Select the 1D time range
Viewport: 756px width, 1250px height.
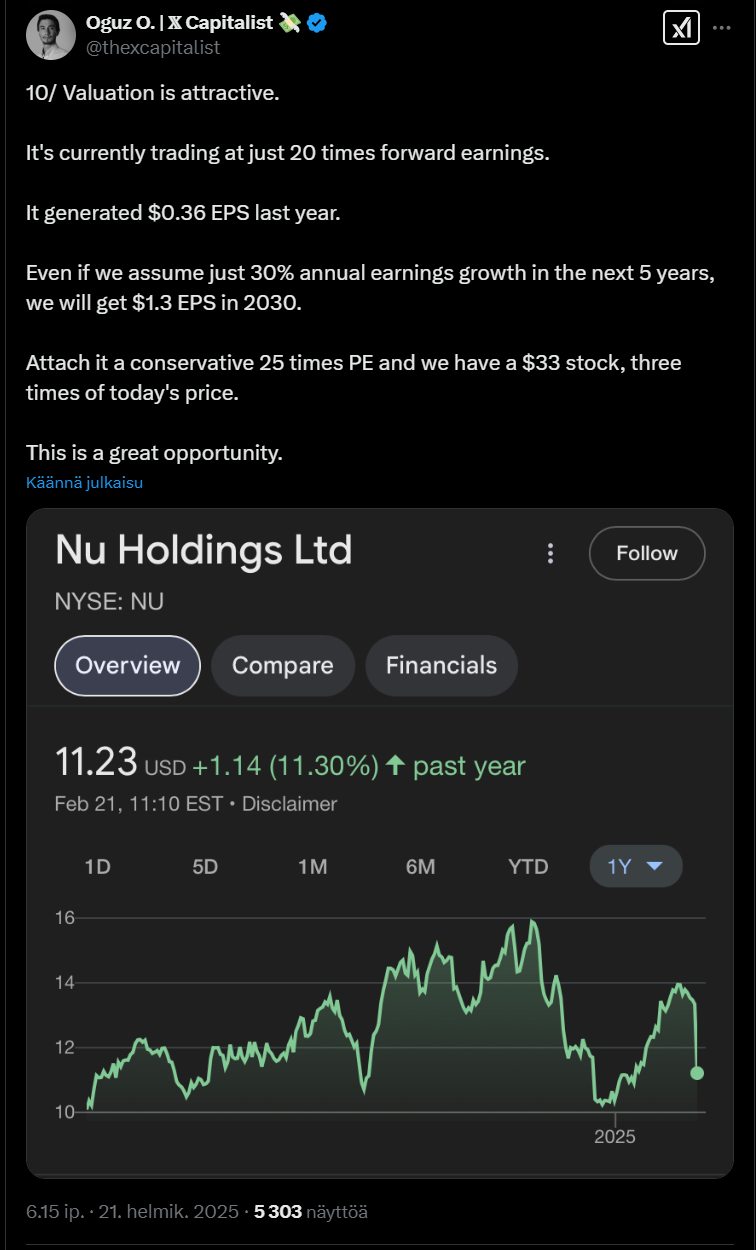[x=97, y=867]
